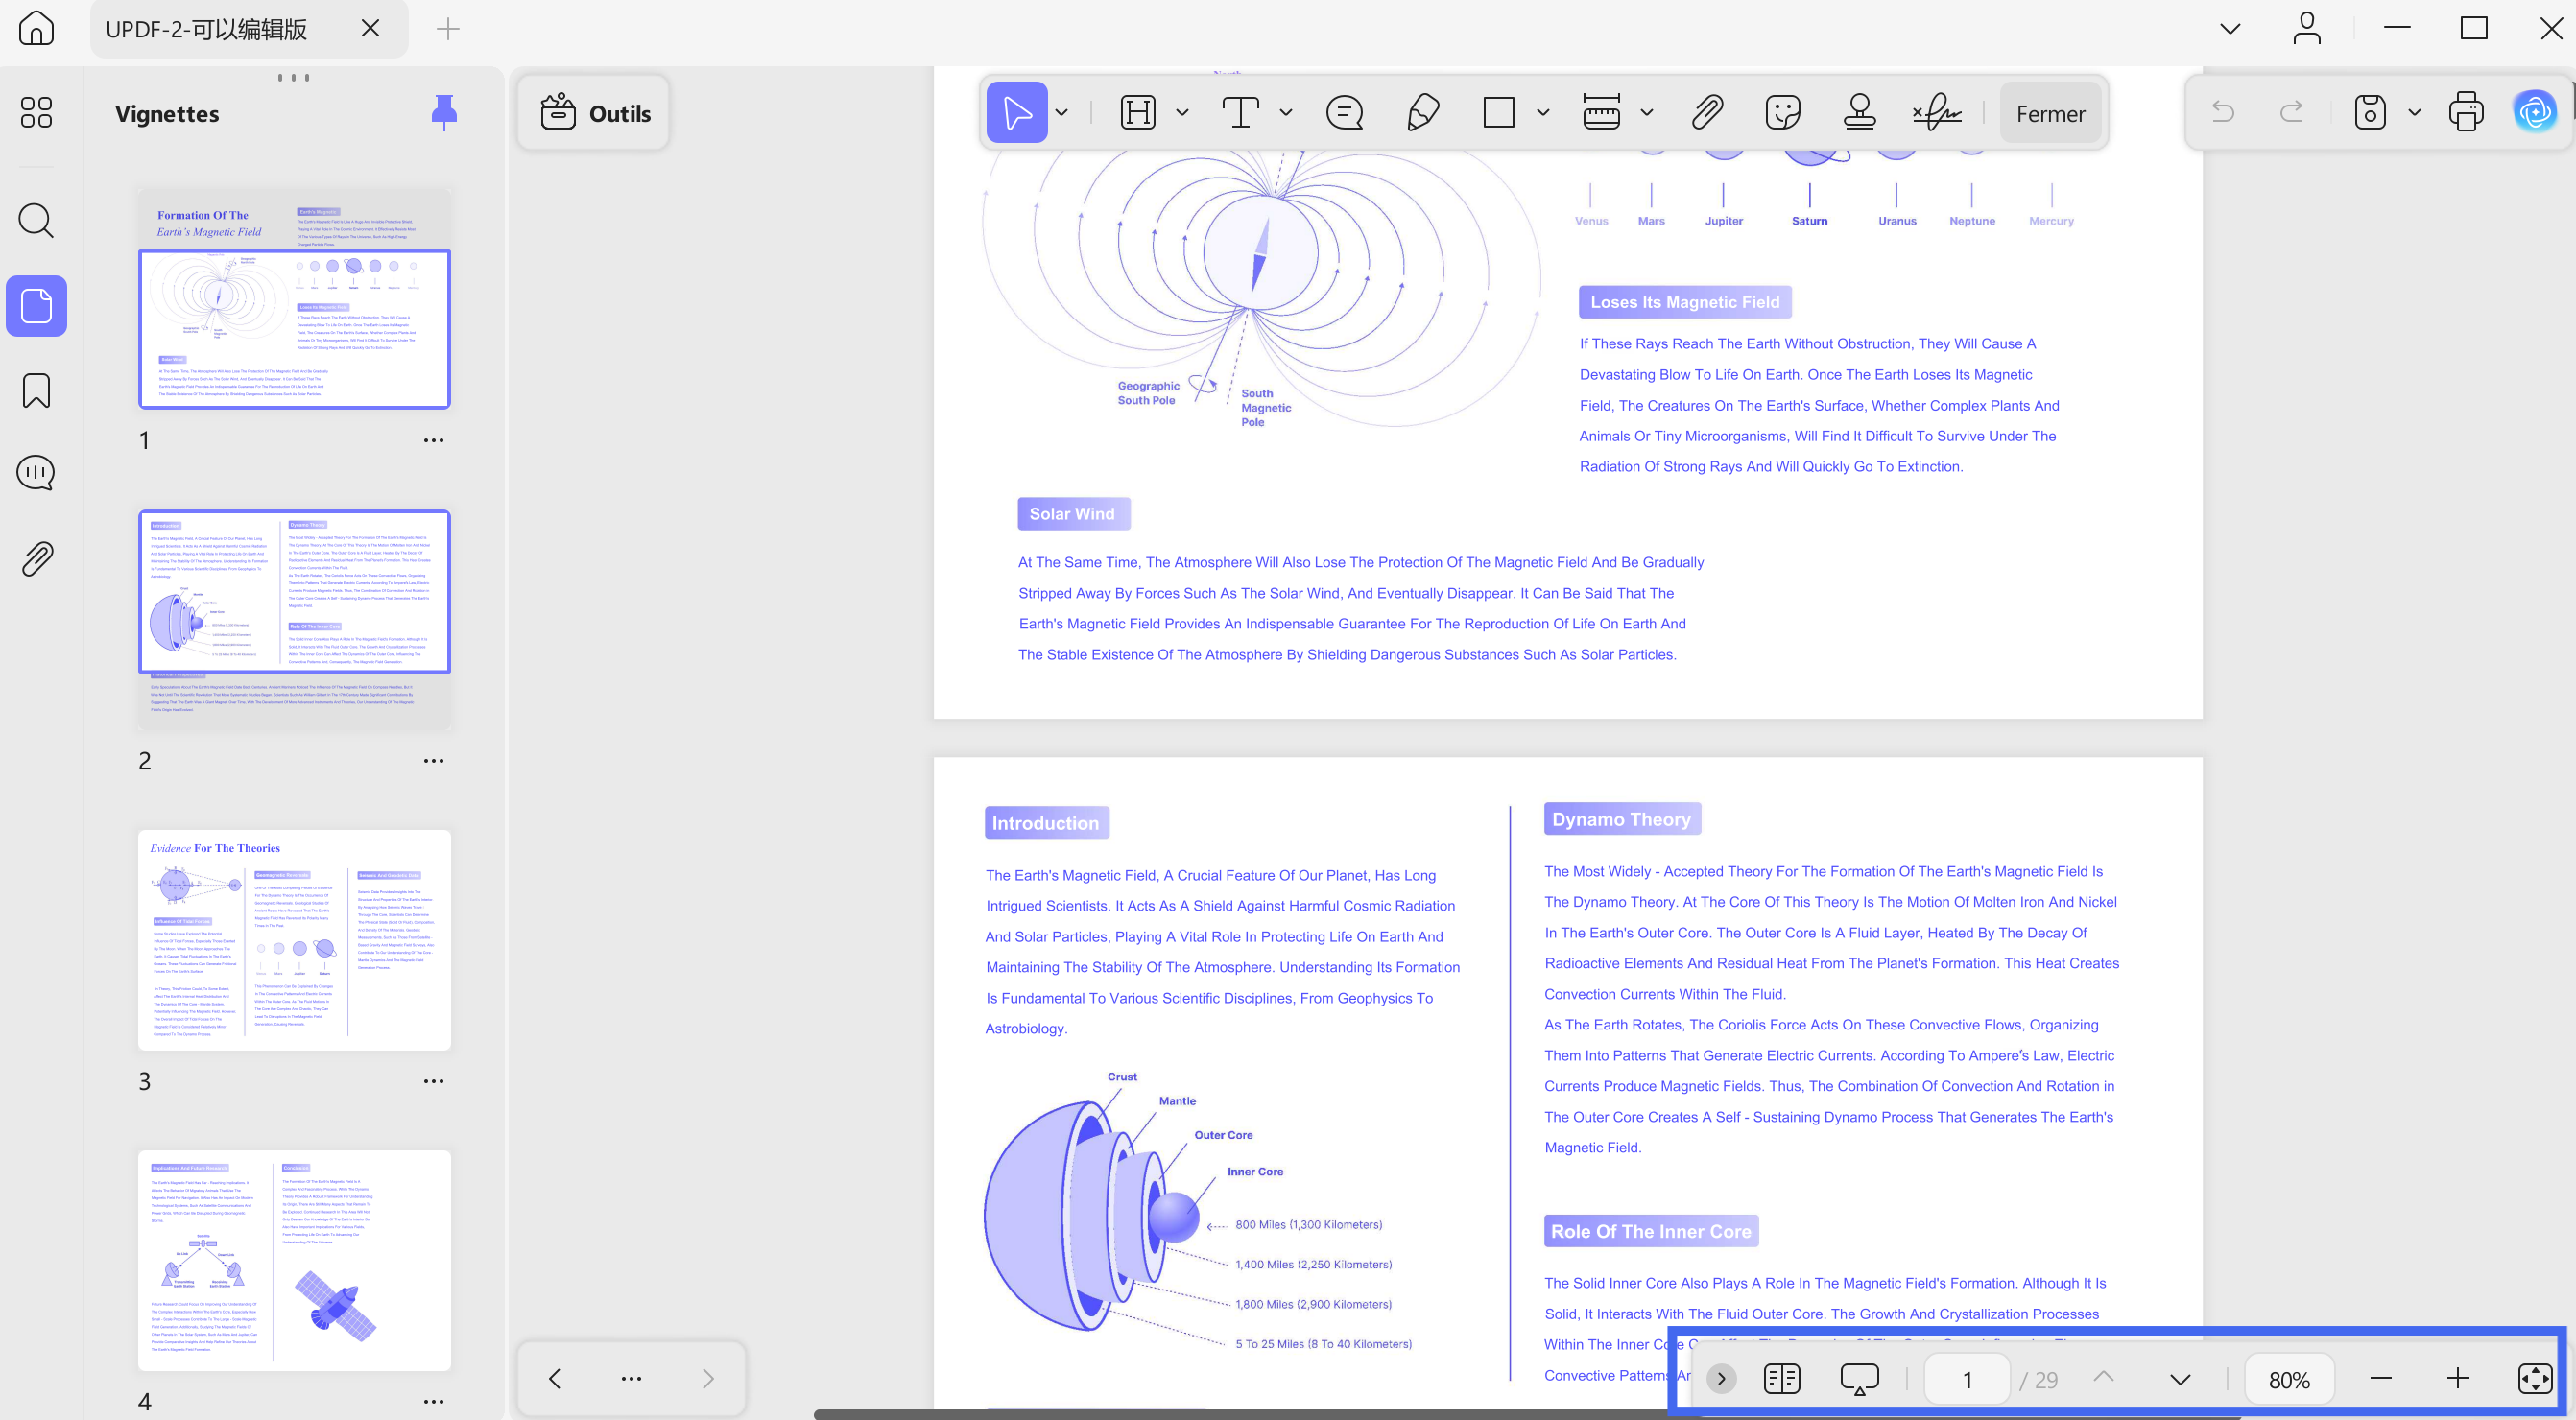Select the text comment tool
The width and height of the screenshot is (2576, 1420).
point(1240,112)
